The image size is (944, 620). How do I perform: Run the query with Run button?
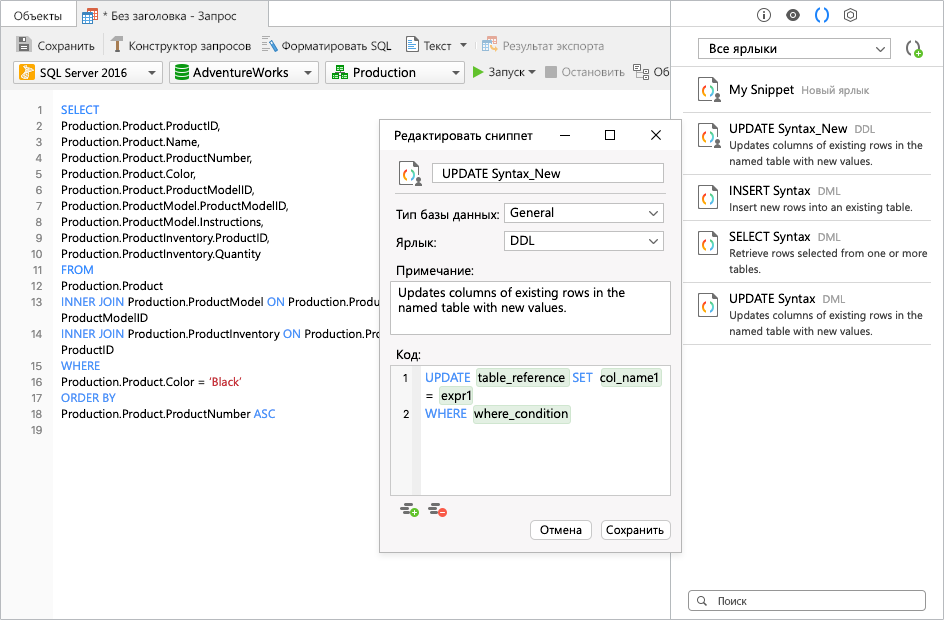(x=504, y=72)
